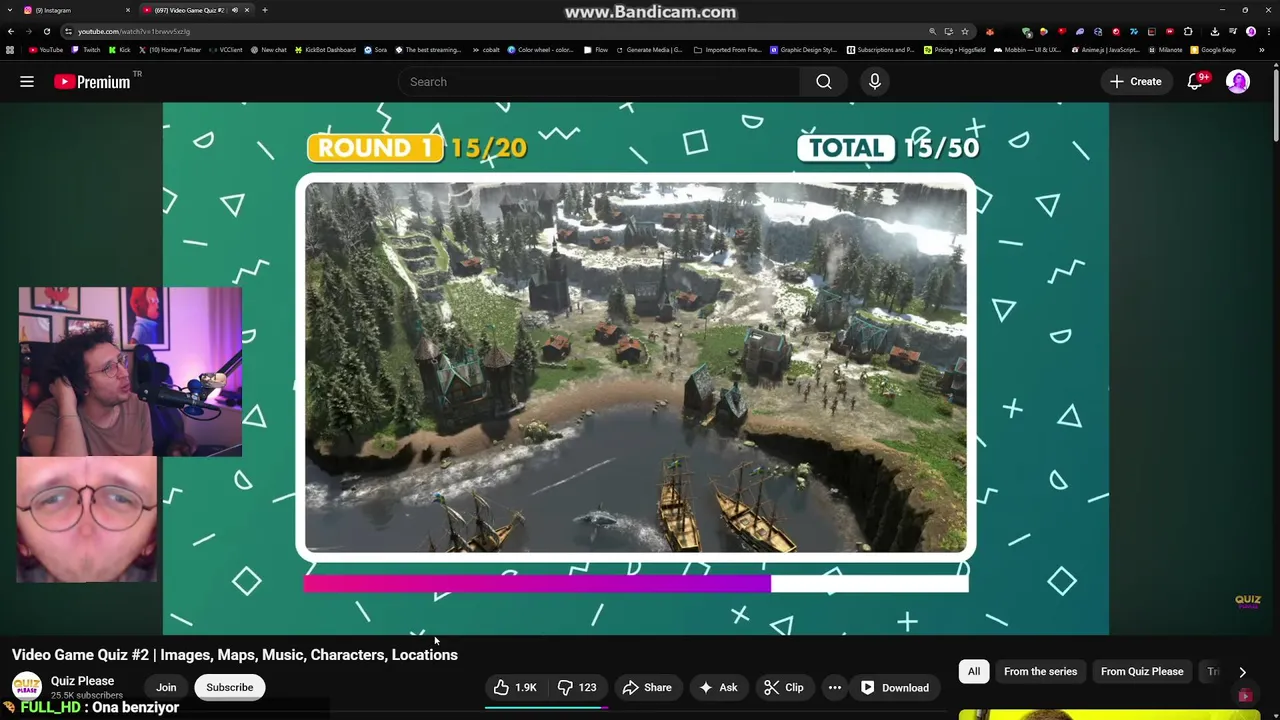Open the Home / Twitter bookmark

[170, 50]
